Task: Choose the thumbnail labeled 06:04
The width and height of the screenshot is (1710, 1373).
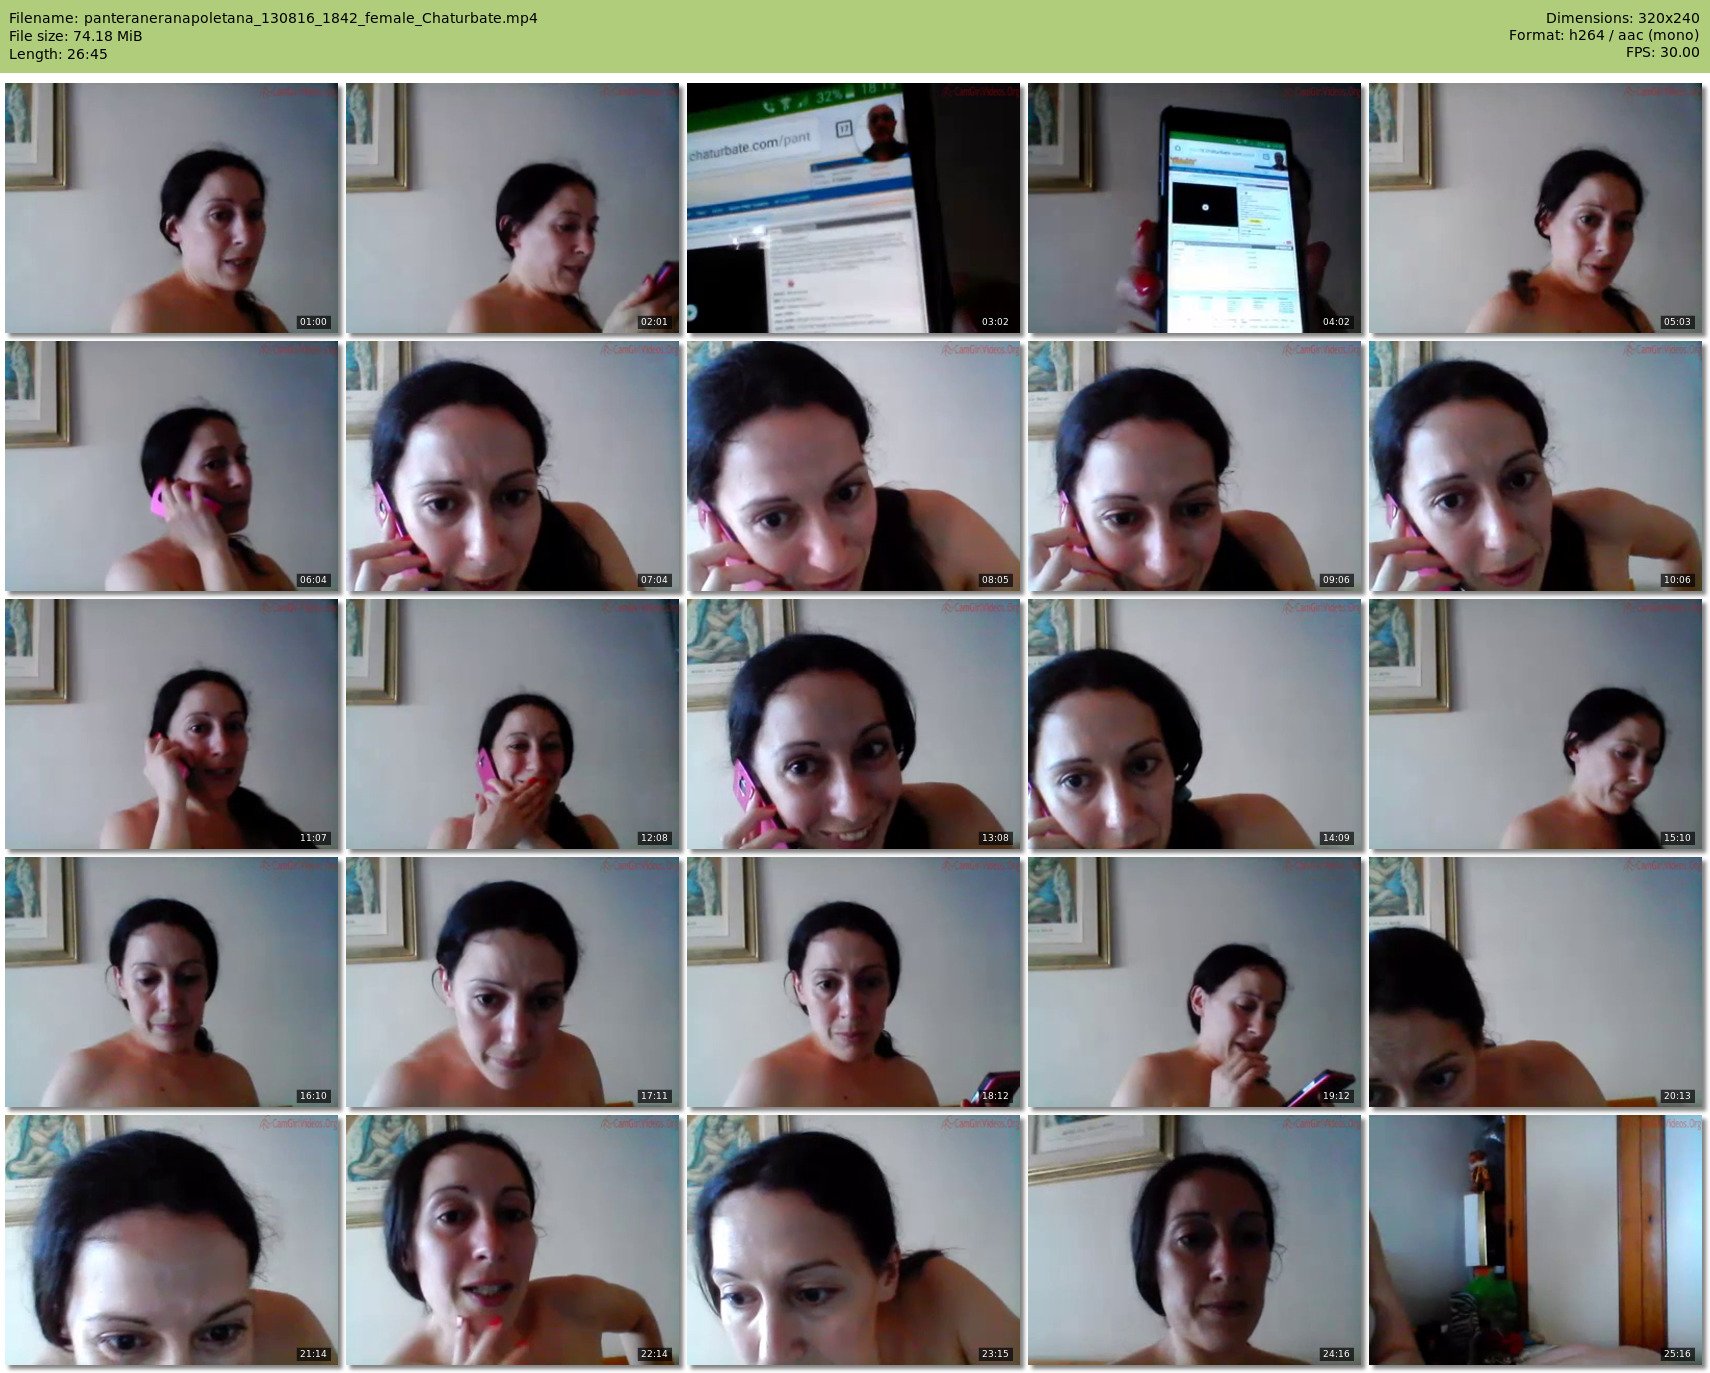Action: click(172, 466)
